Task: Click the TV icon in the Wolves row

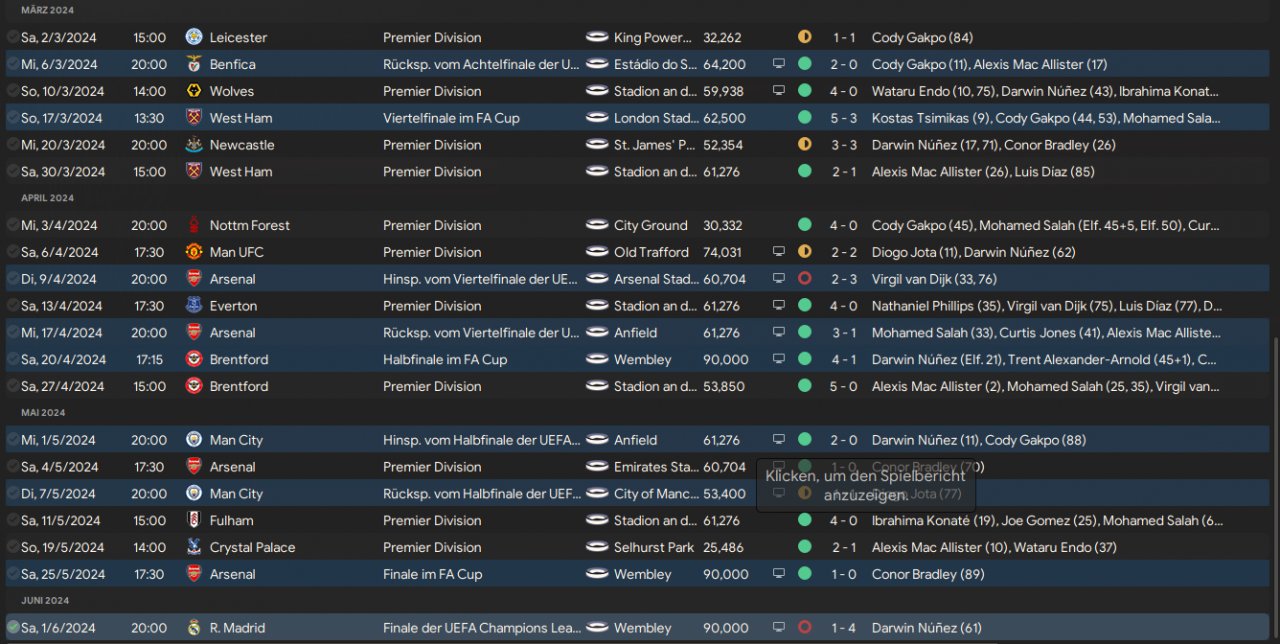Action: 779,91
